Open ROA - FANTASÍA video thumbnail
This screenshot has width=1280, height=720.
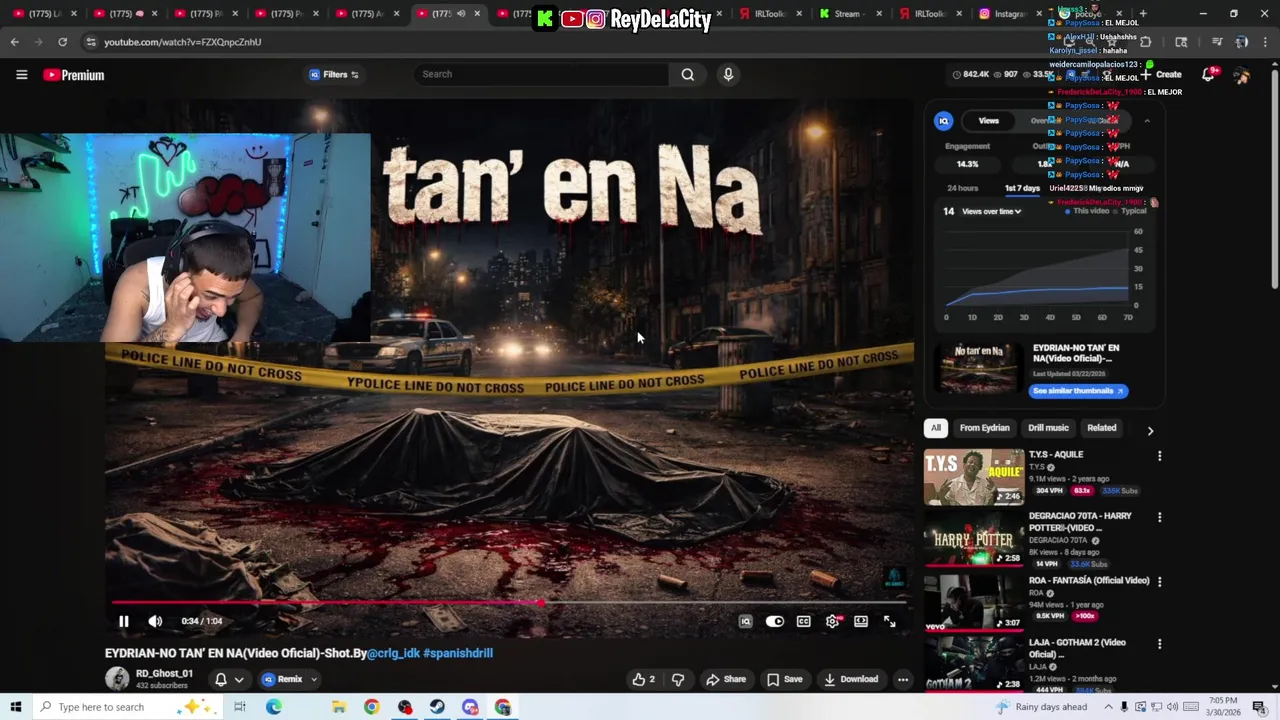[973, 603]
